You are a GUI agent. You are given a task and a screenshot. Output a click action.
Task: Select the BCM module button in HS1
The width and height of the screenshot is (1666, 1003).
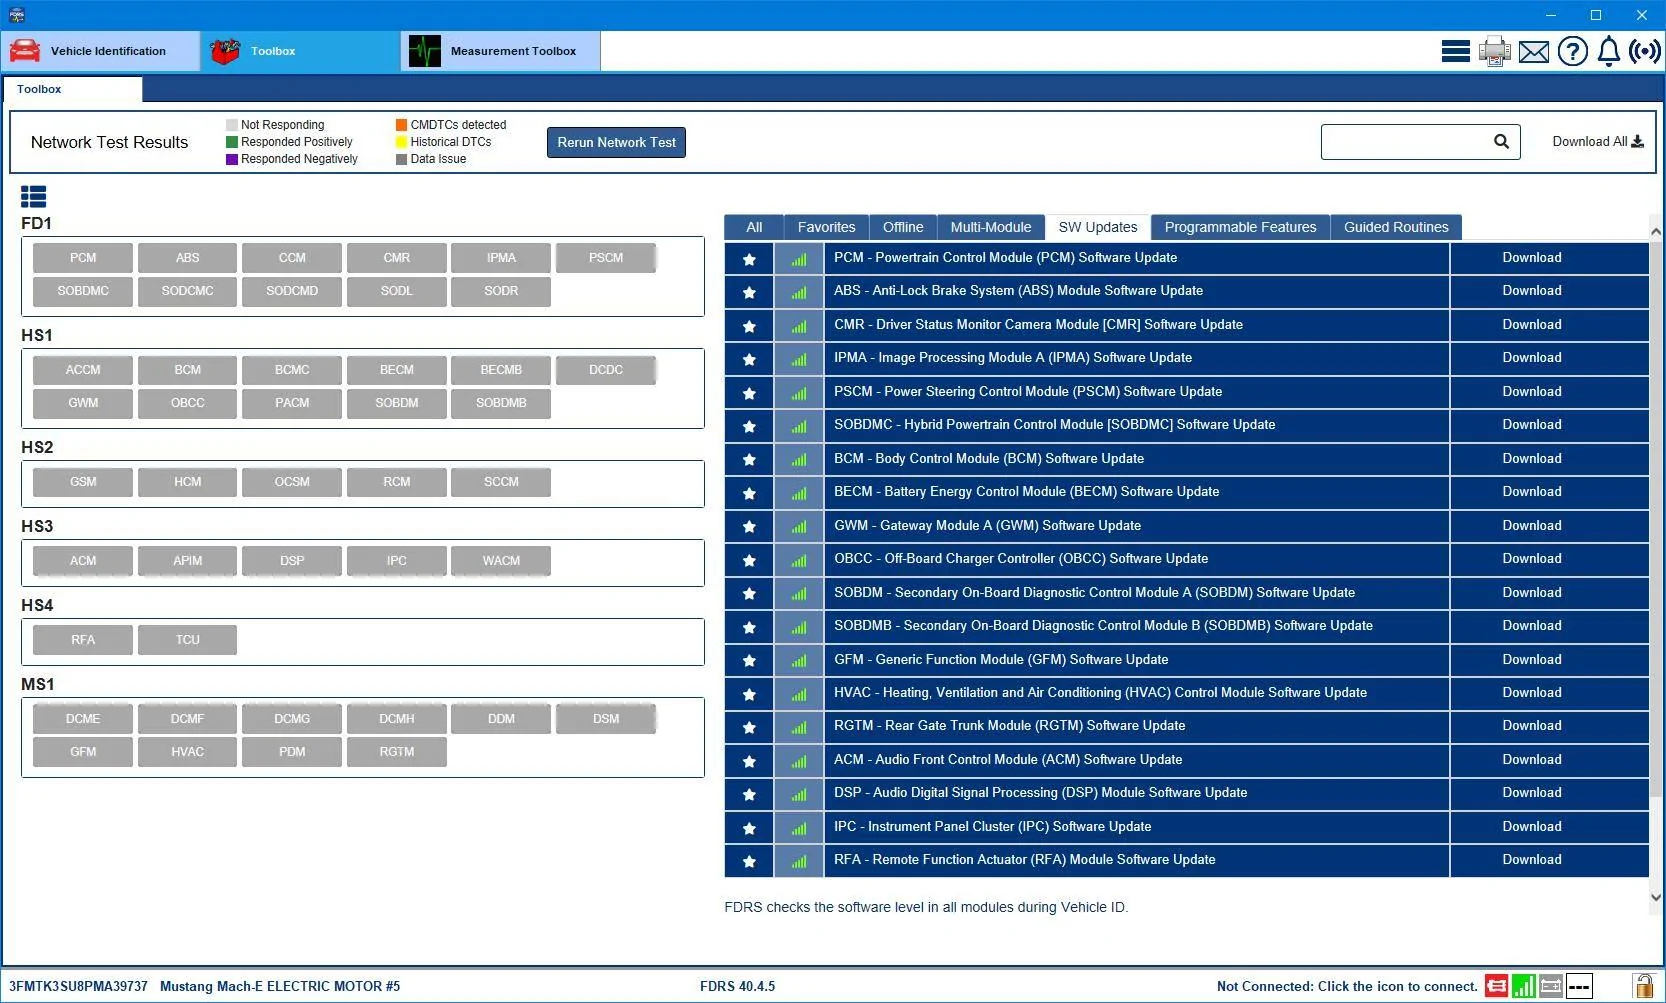pyautogui.click(x=188, y=370)
